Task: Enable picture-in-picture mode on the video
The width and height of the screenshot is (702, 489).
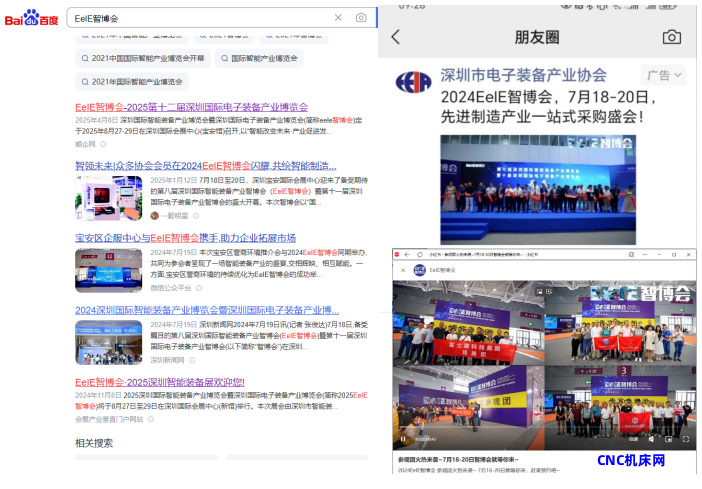Action: click(x=668, y=439)
